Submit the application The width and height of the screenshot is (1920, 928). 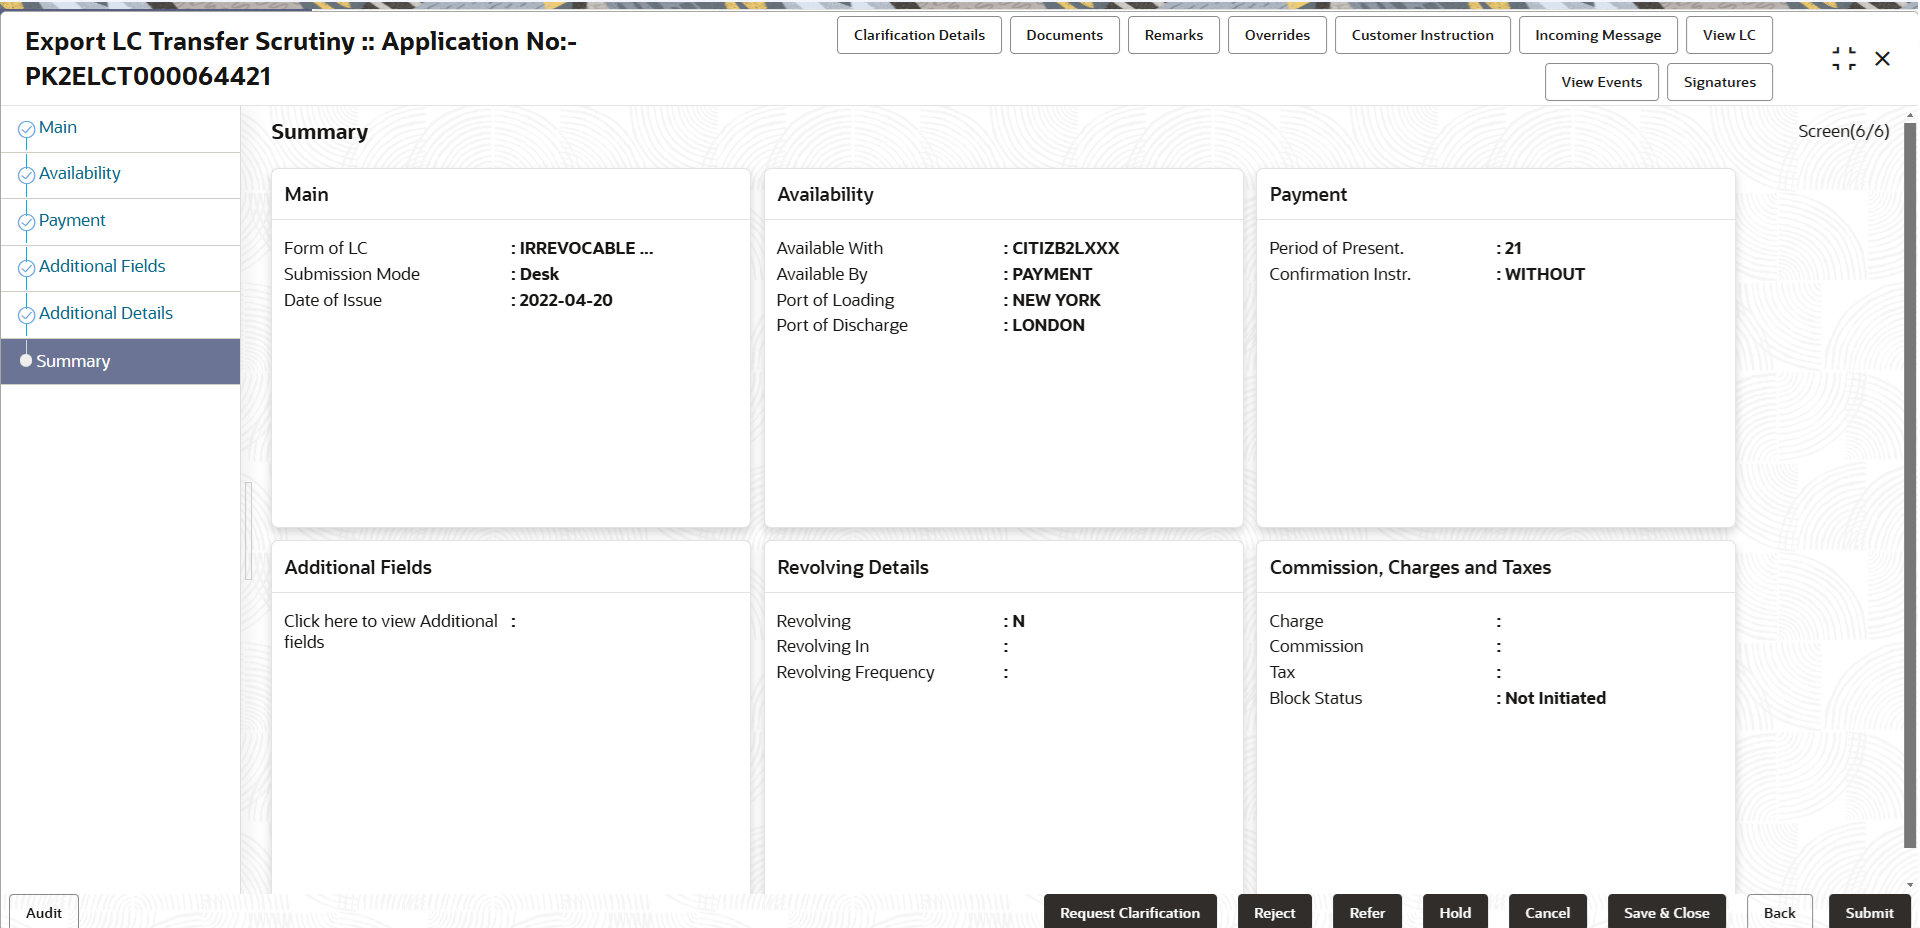pos(1870,912)
